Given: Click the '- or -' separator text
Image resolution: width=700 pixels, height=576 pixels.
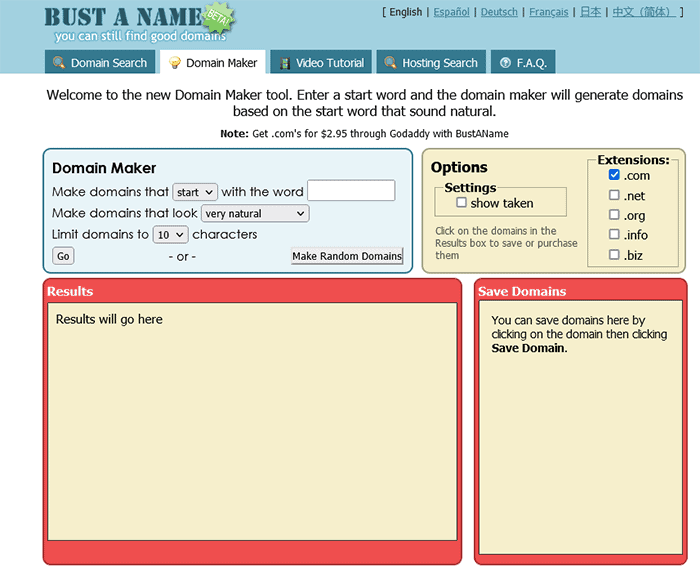Looking at the screenshot, I should coord(182,257).
